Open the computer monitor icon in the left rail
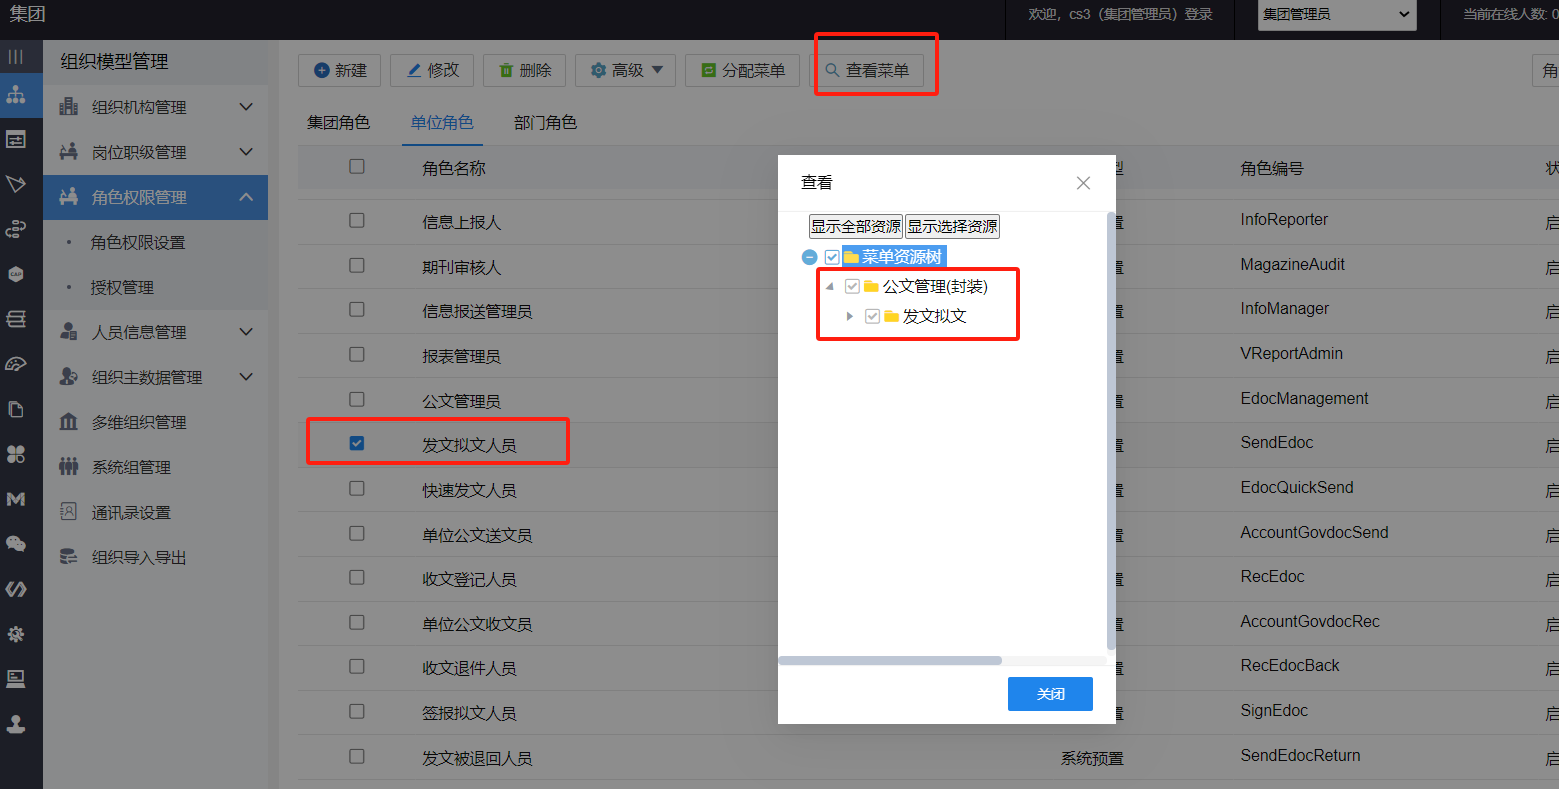 (16, 679)
